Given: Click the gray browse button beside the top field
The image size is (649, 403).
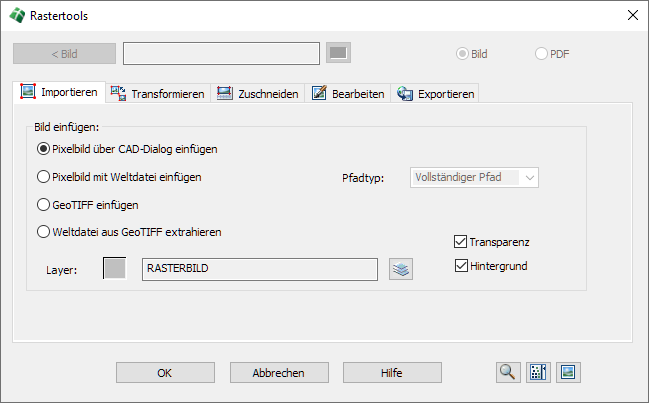Looking at the screenshot, I should click(x=339, y=53).
